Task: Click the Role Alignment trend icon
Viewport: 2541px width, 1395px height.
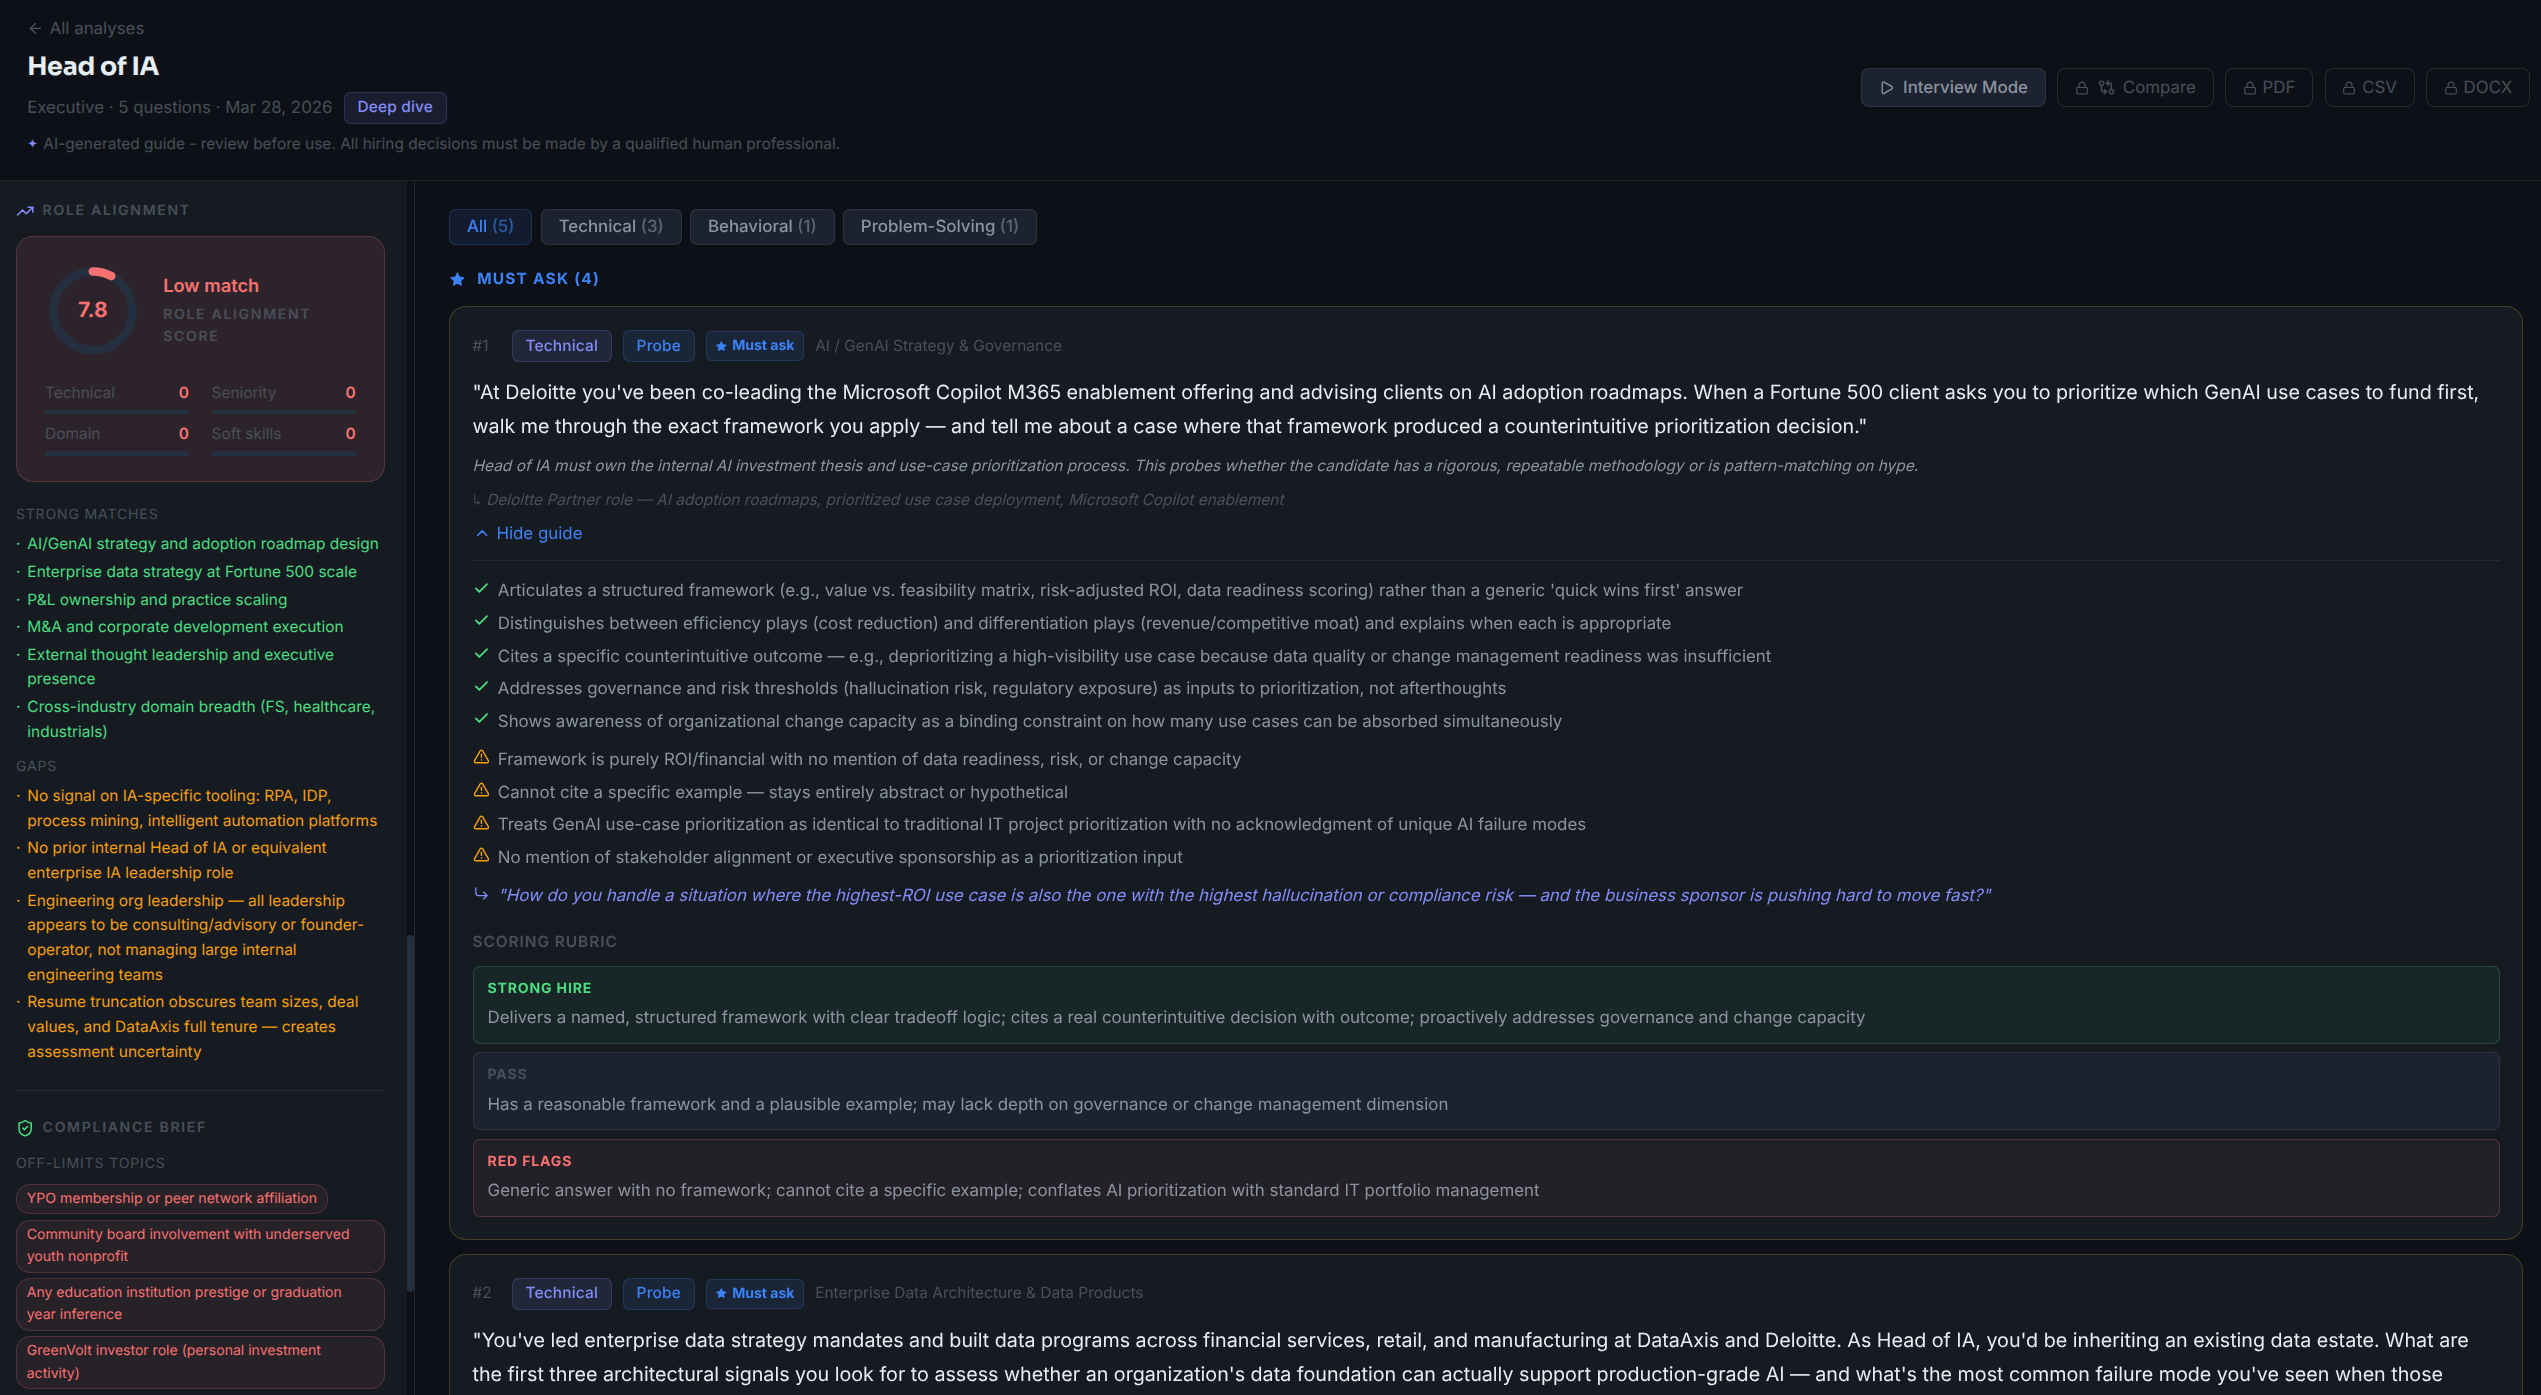Action: [25, 210]
